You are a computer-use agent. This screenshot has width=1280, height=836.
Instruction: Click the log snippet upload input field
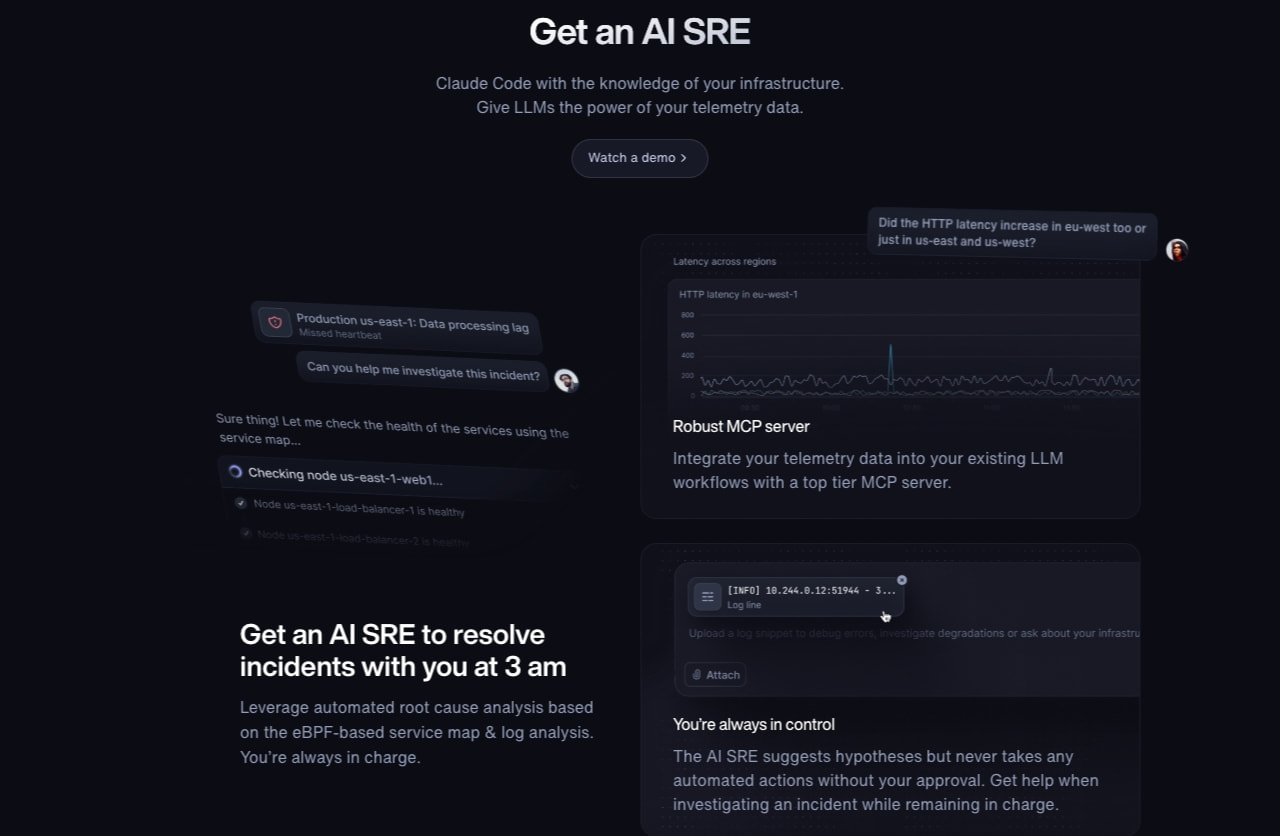coord(913,633)
